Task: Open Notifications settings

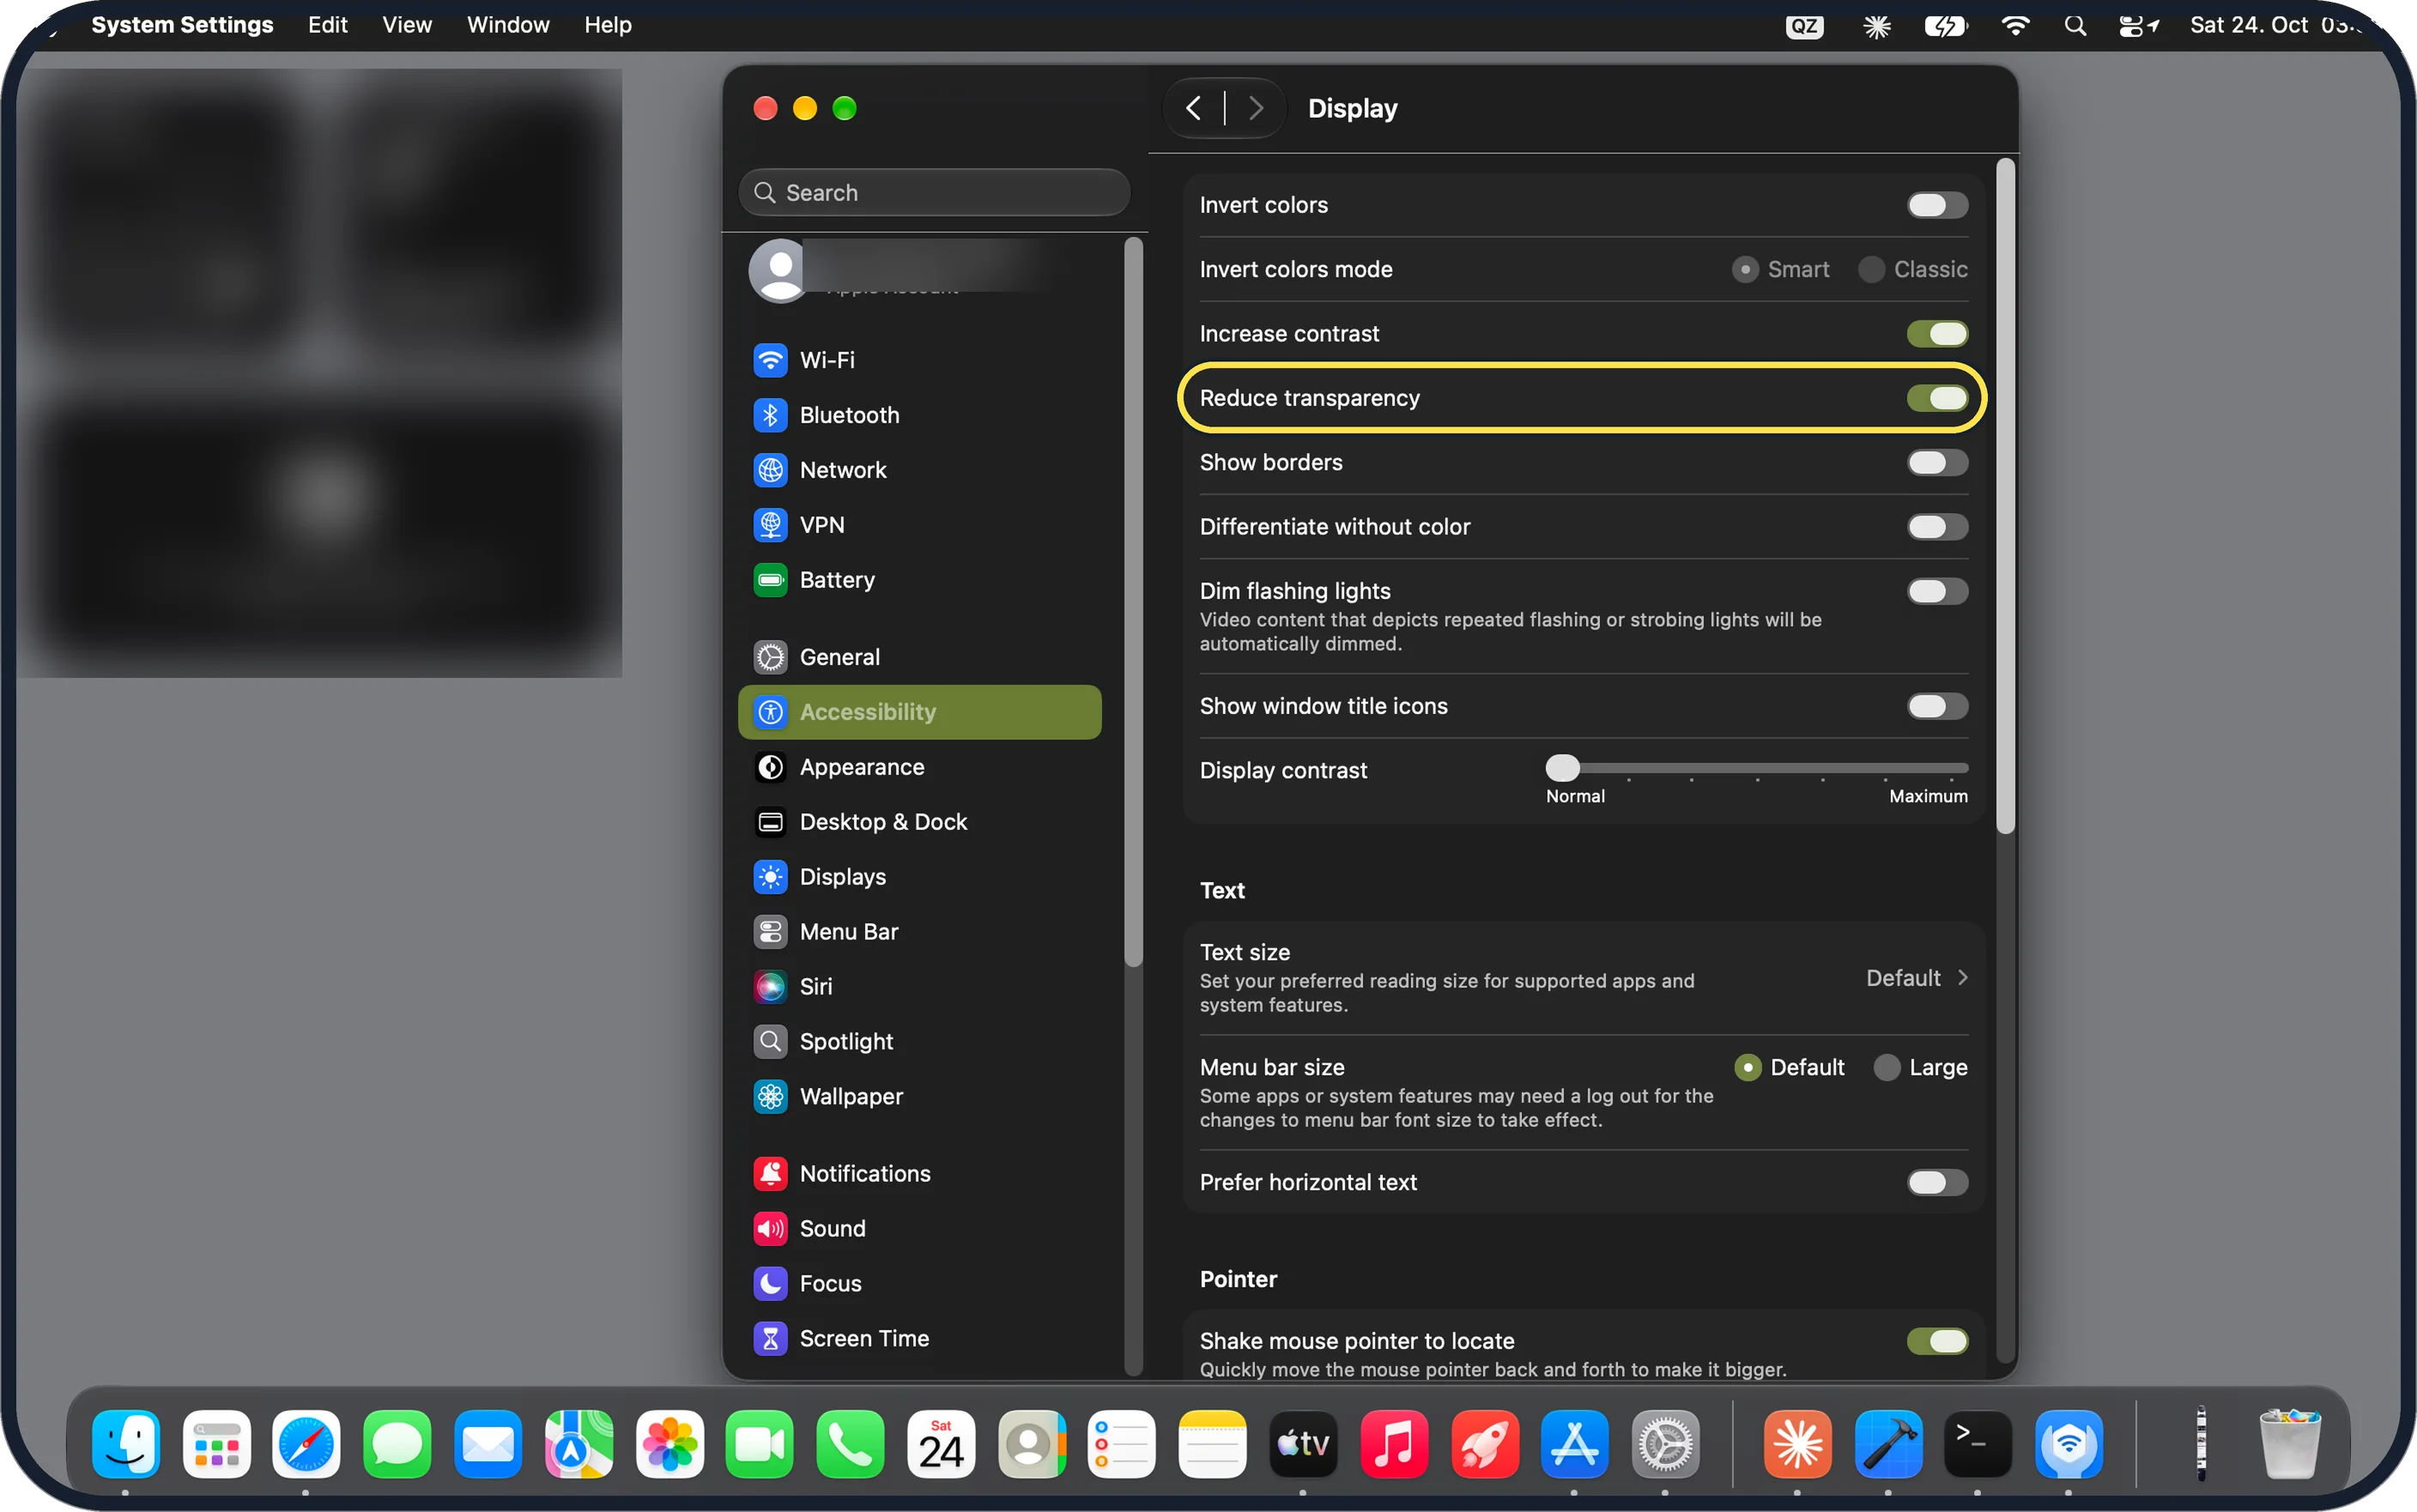Action: [x=919, y=1174]
